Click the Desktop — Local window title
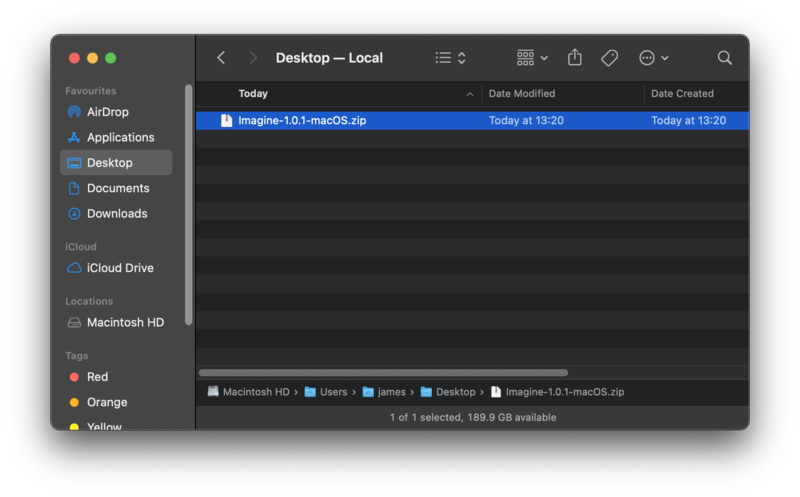The image size is (800, 497). click(x=329, y=58)
